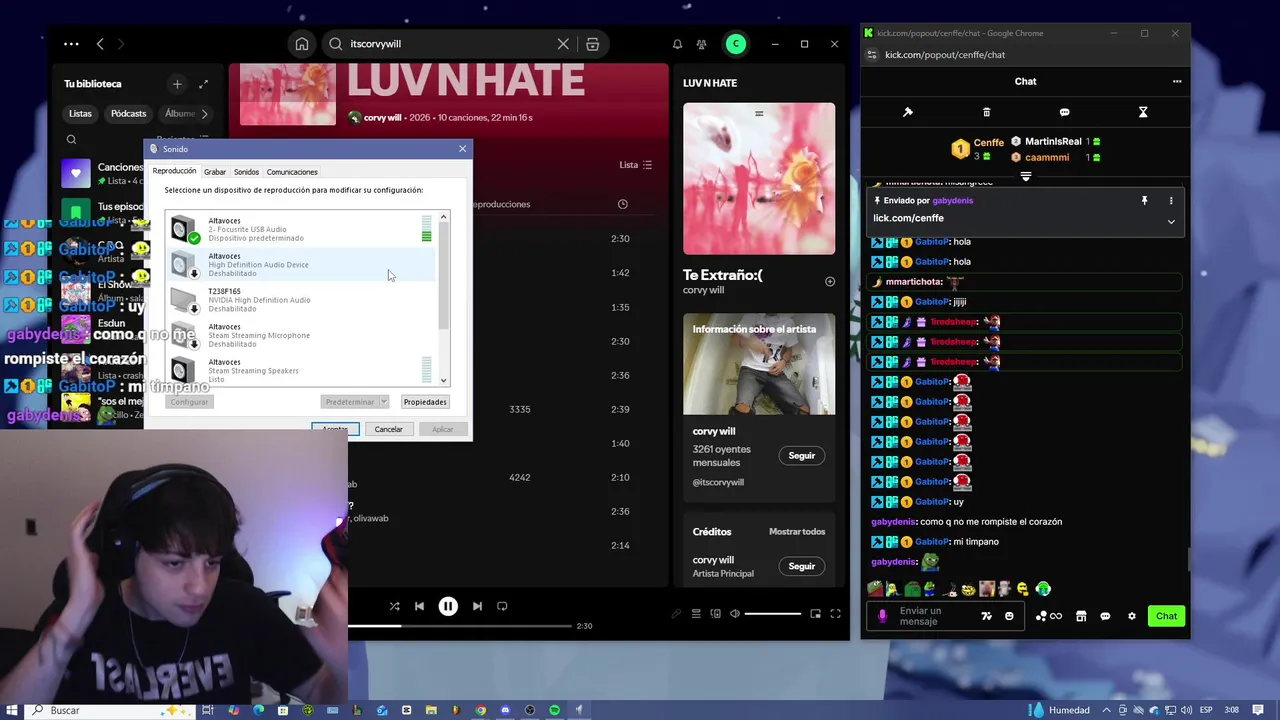Open connect to a device
Image resolution: width=1280 pixels, height=720 pixels.
(x=715, y=614)
